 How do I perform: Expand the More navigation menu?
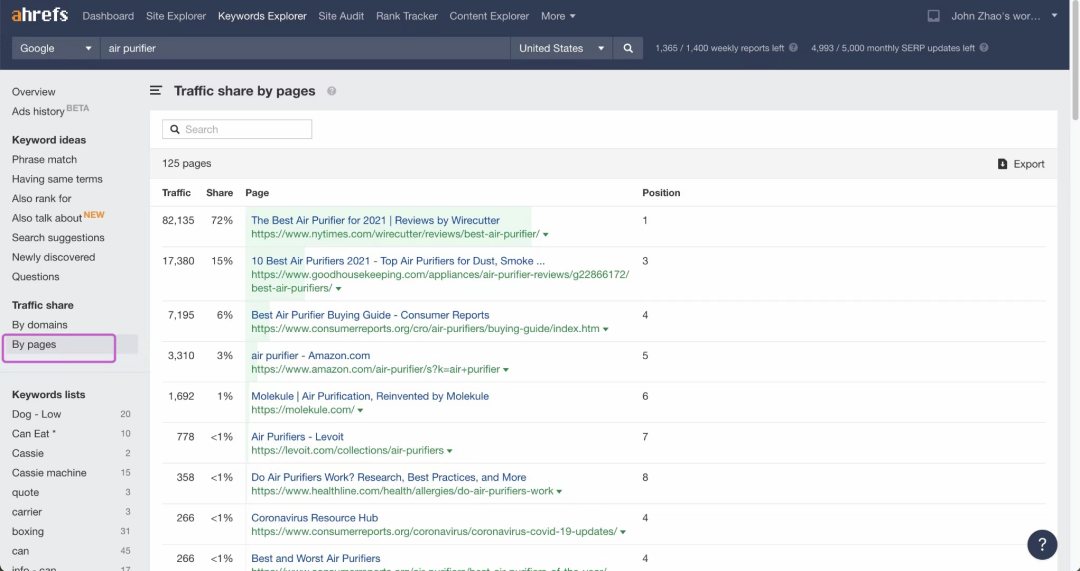(558, 16)
